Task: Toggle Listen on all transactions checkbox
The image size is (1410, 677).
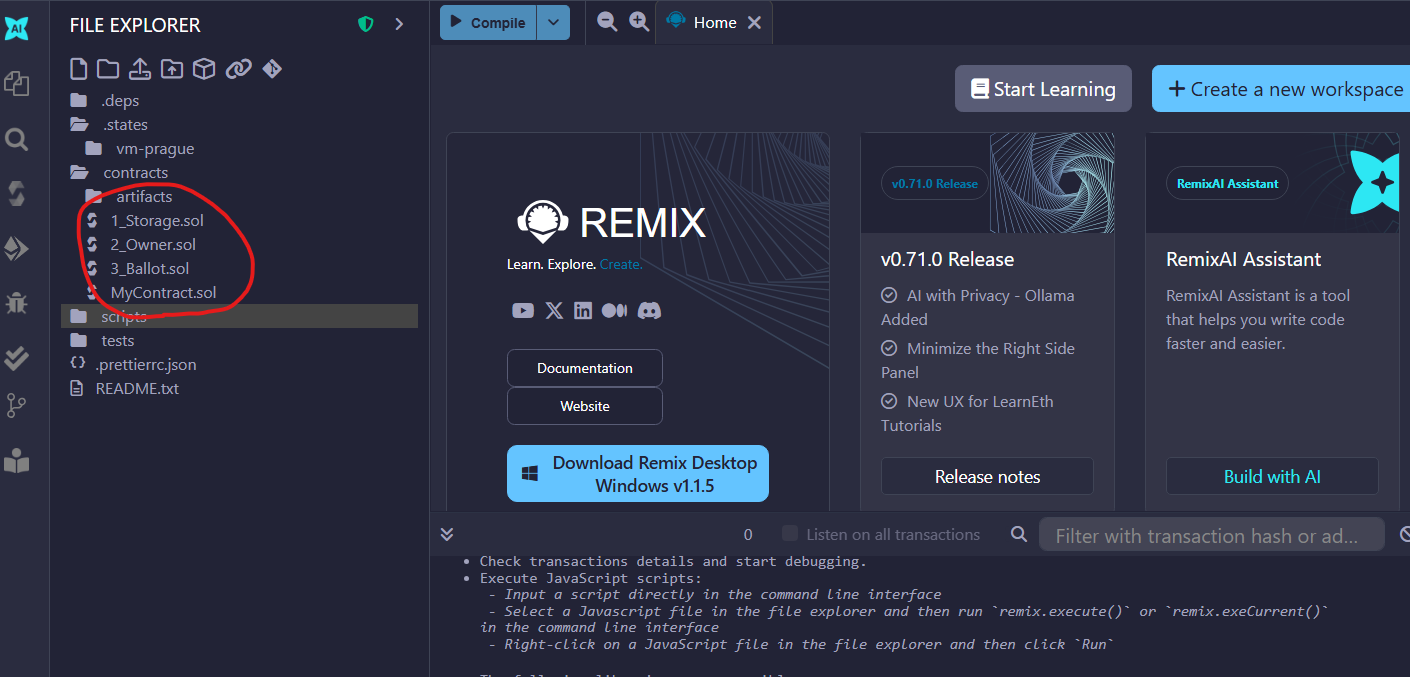Action: pos(790,534)
